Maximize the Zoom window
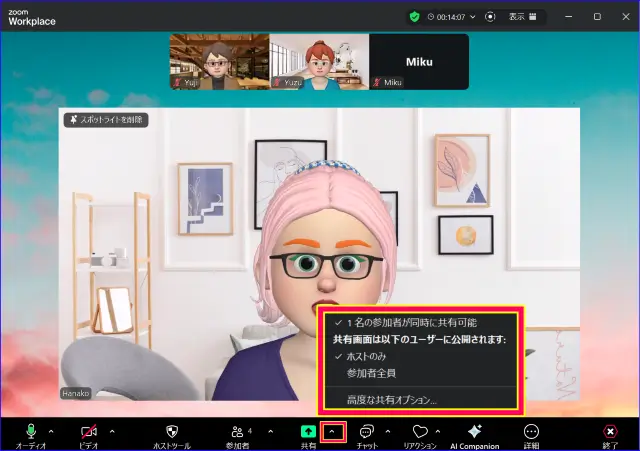 click(597, 17)
